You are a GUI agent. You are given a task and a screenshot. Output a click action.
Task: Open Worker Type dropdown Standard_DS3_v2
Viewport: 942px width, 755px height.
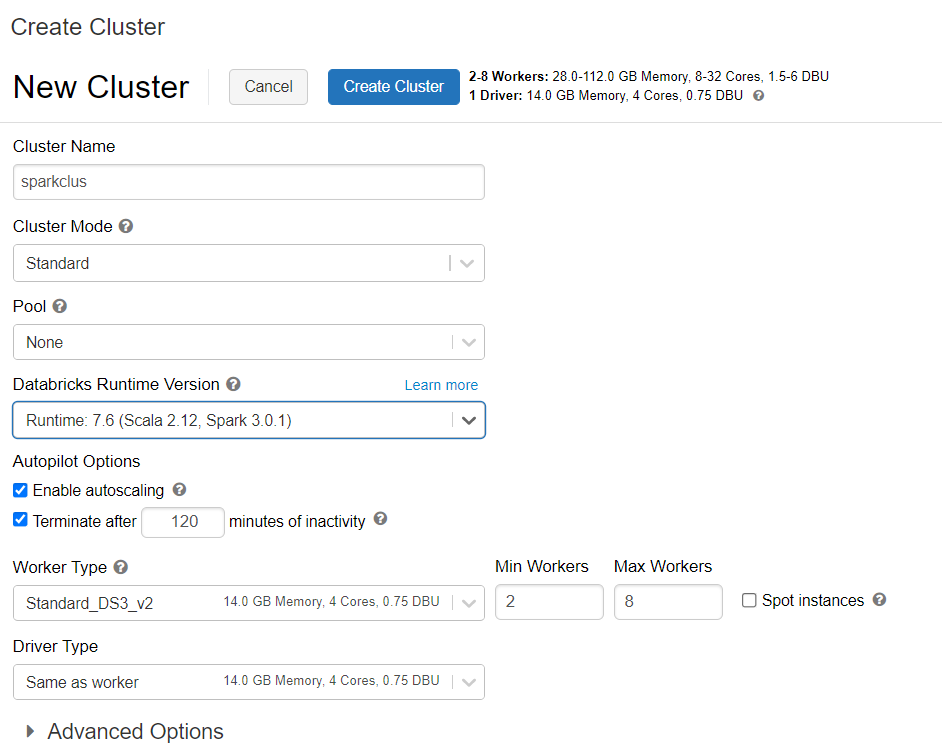[249, 603]
